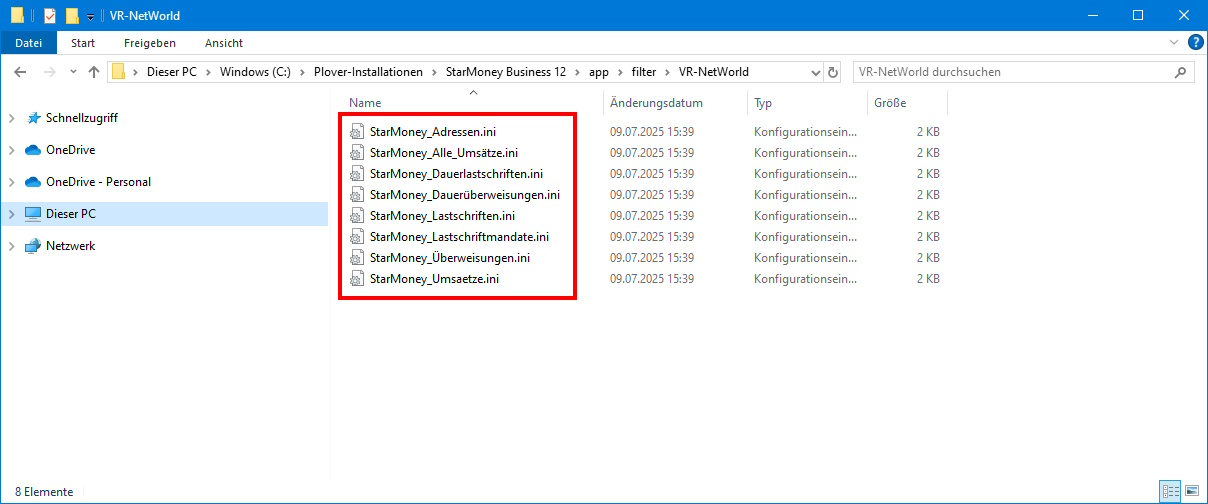Open the Freigeben ribbon tab
This screenshot has width=1208, height=504.
click(150, 43)
